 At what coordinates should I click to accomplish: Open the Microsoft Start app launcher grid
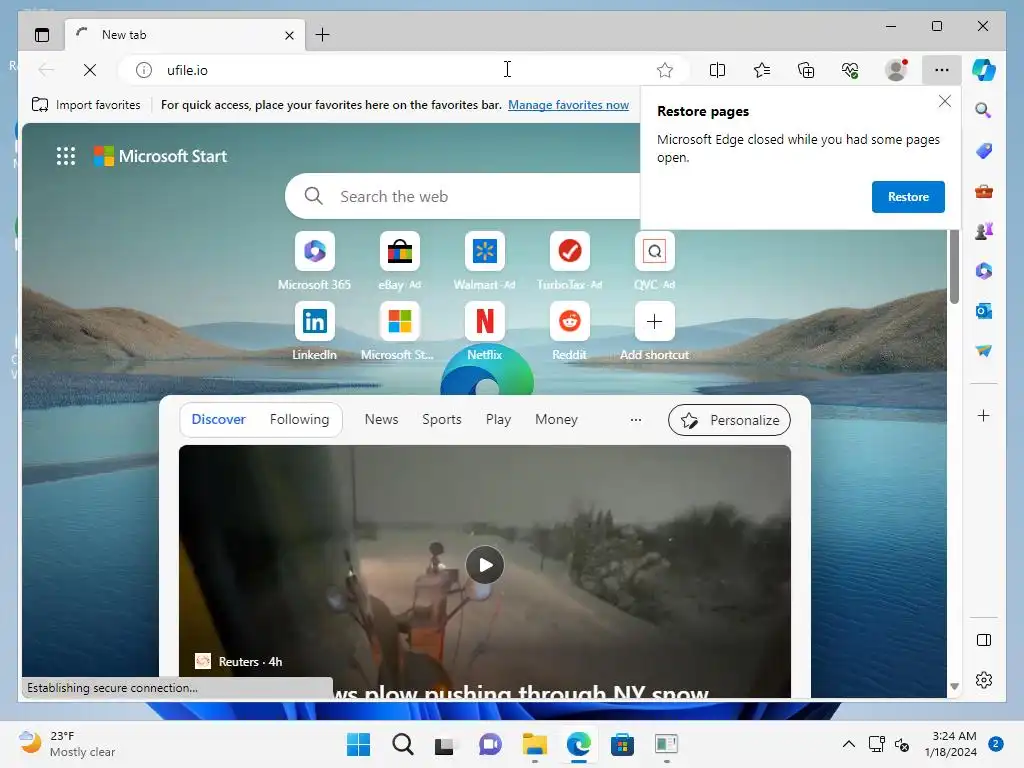(65, 156)
